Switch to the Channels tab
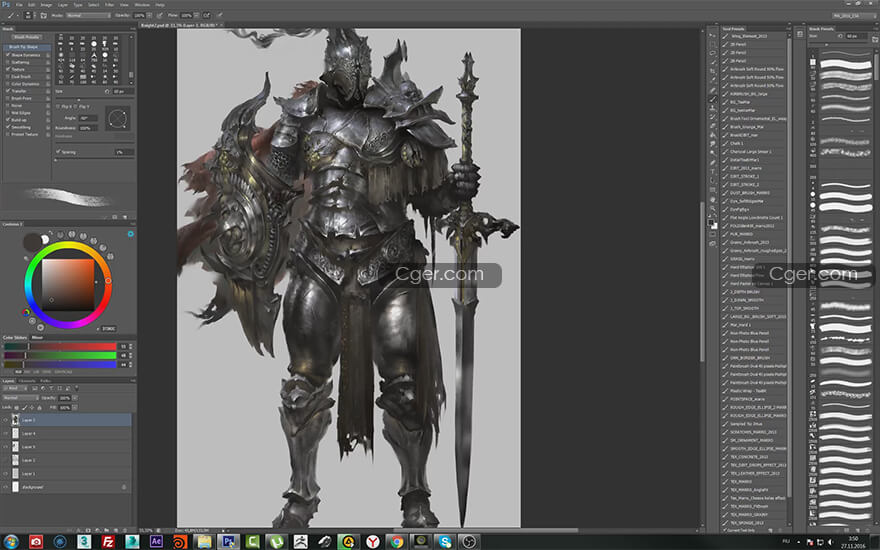The width and height of the screenshot is (880, 550). 26,381
